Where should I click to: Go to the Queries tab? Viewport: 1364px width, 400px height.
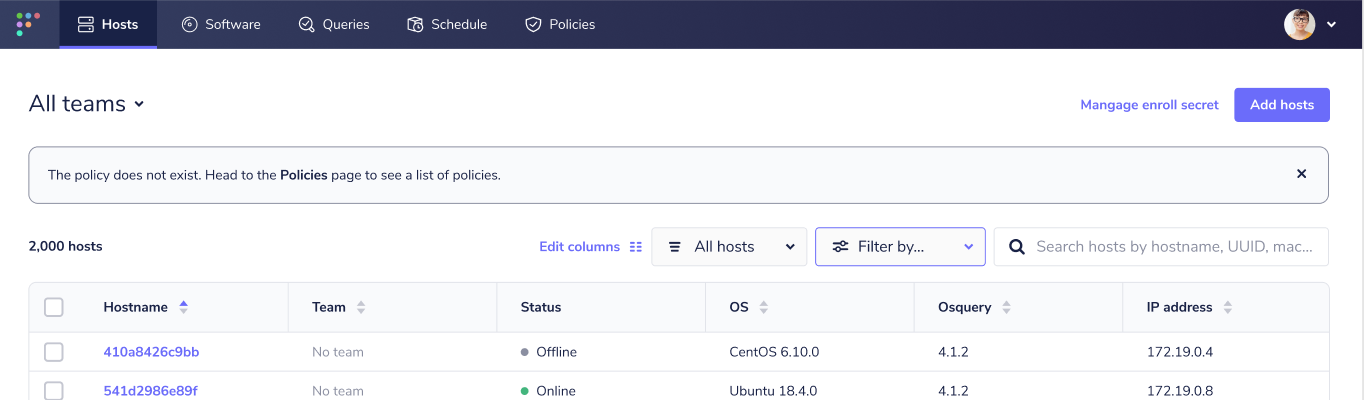tap(334, 24)
